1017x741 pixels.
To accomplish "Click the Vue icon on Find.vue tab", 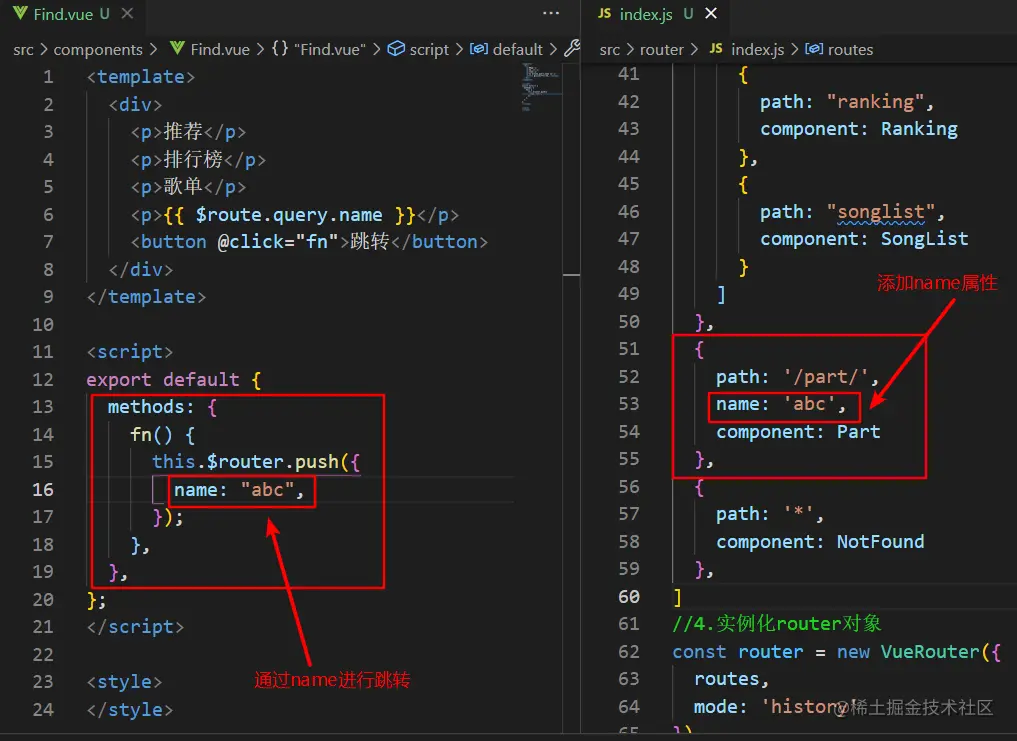I will pyautogui.click(x=20, y=13).
